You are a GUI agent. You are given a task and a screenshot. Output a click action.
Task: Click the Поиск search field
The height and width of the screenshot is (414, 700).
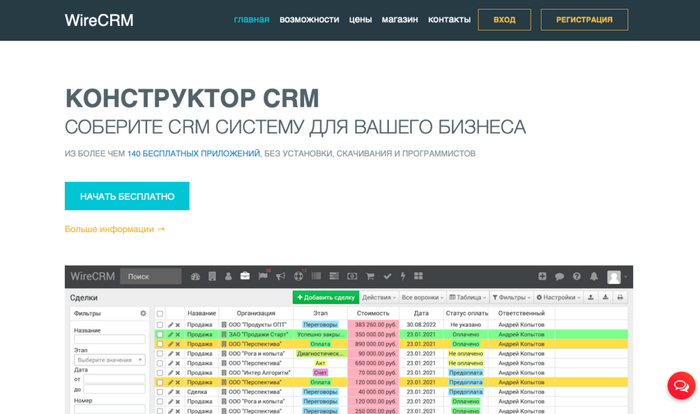[151, 276]
